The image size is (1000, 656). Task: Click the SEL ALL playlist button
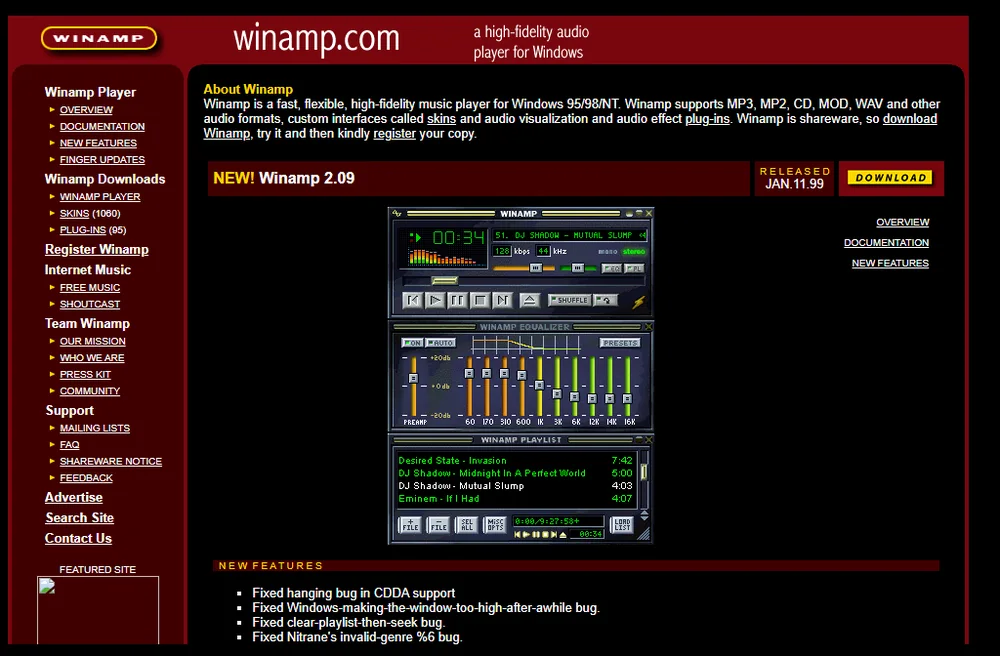[467, 525]
